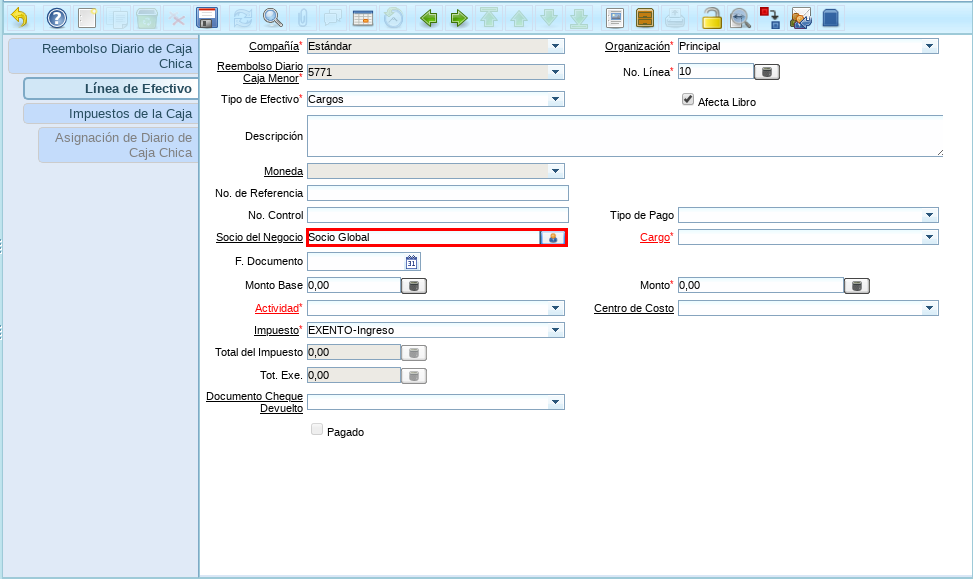Jump to first record arrow icon
The image size is (973, 579).
pos(489,18)
